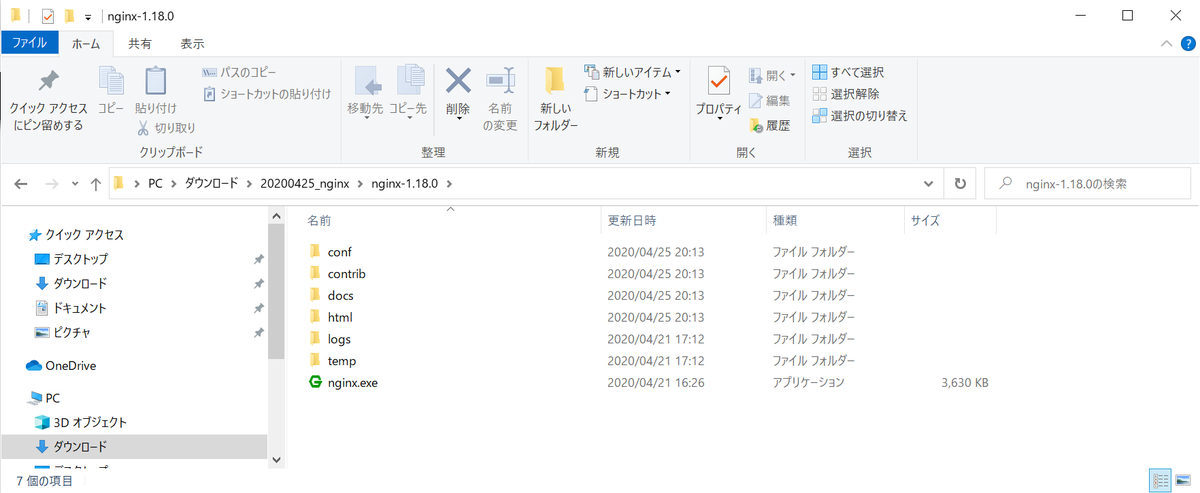Viewport: 1200px width, 493px height.
Task: Create New folder (新しいフォルダー)
Action: [x=555, y=99]
